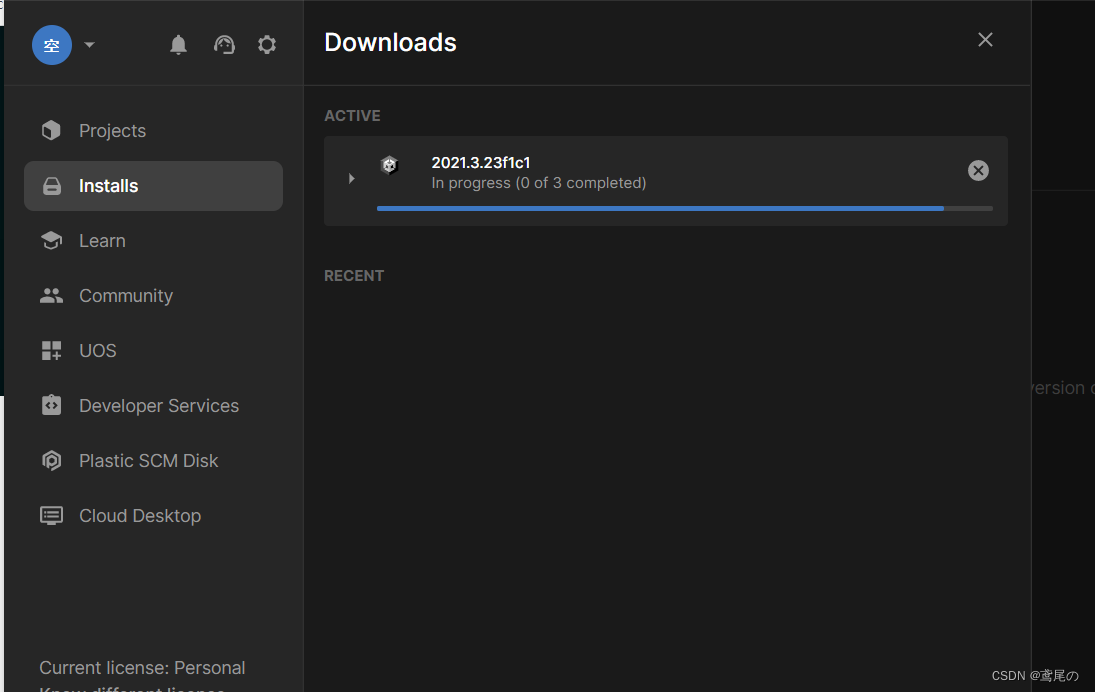
Task: Expand the 2021.3.23f1c1 download details
Action: [351, 179]
